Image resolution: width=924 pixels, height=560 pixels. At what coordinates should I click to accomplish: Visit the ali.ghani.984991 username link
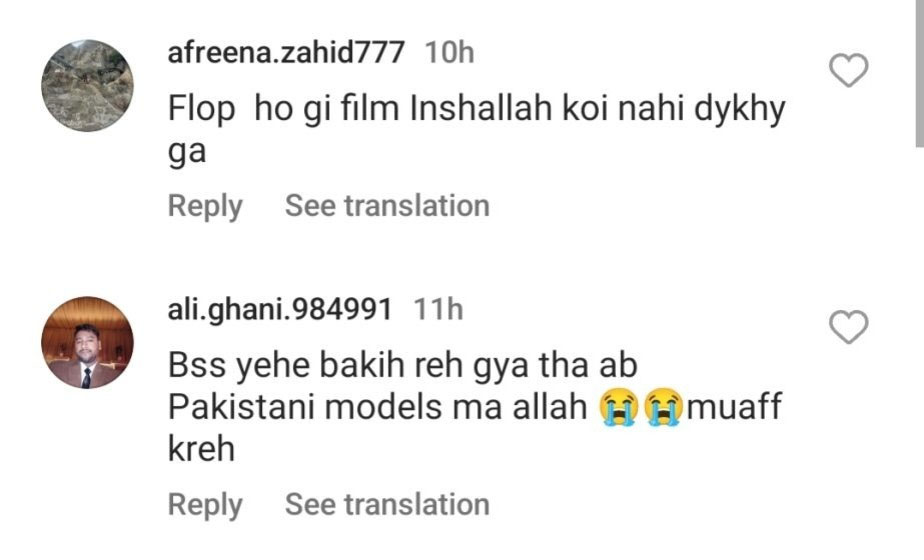pos(279,309)
